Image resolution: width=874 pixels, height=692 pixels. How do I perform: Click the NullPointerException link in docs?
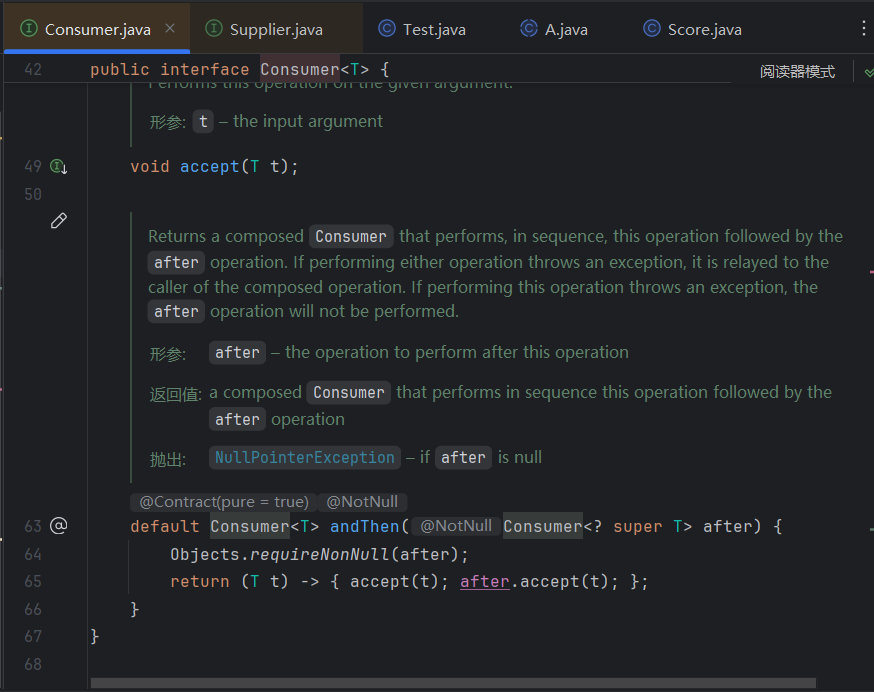pyautogui.click(x=305, y=457)
